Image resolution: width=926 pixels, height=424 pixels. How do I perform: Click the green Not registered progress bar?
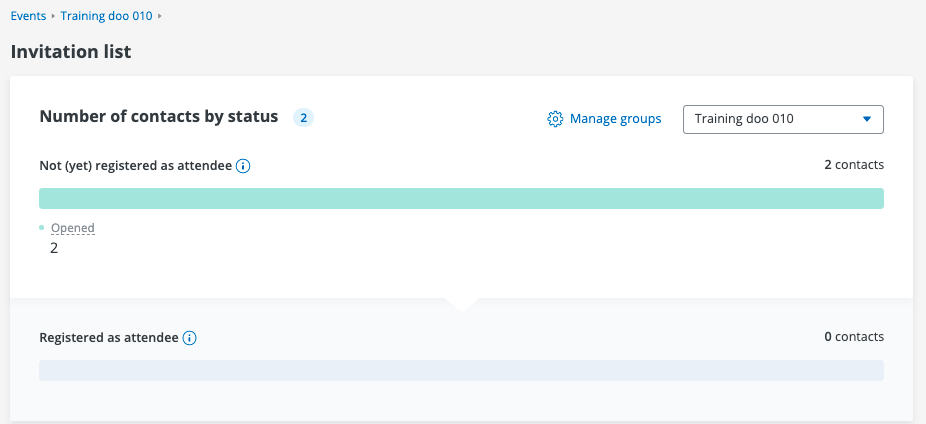coord(461,198)
